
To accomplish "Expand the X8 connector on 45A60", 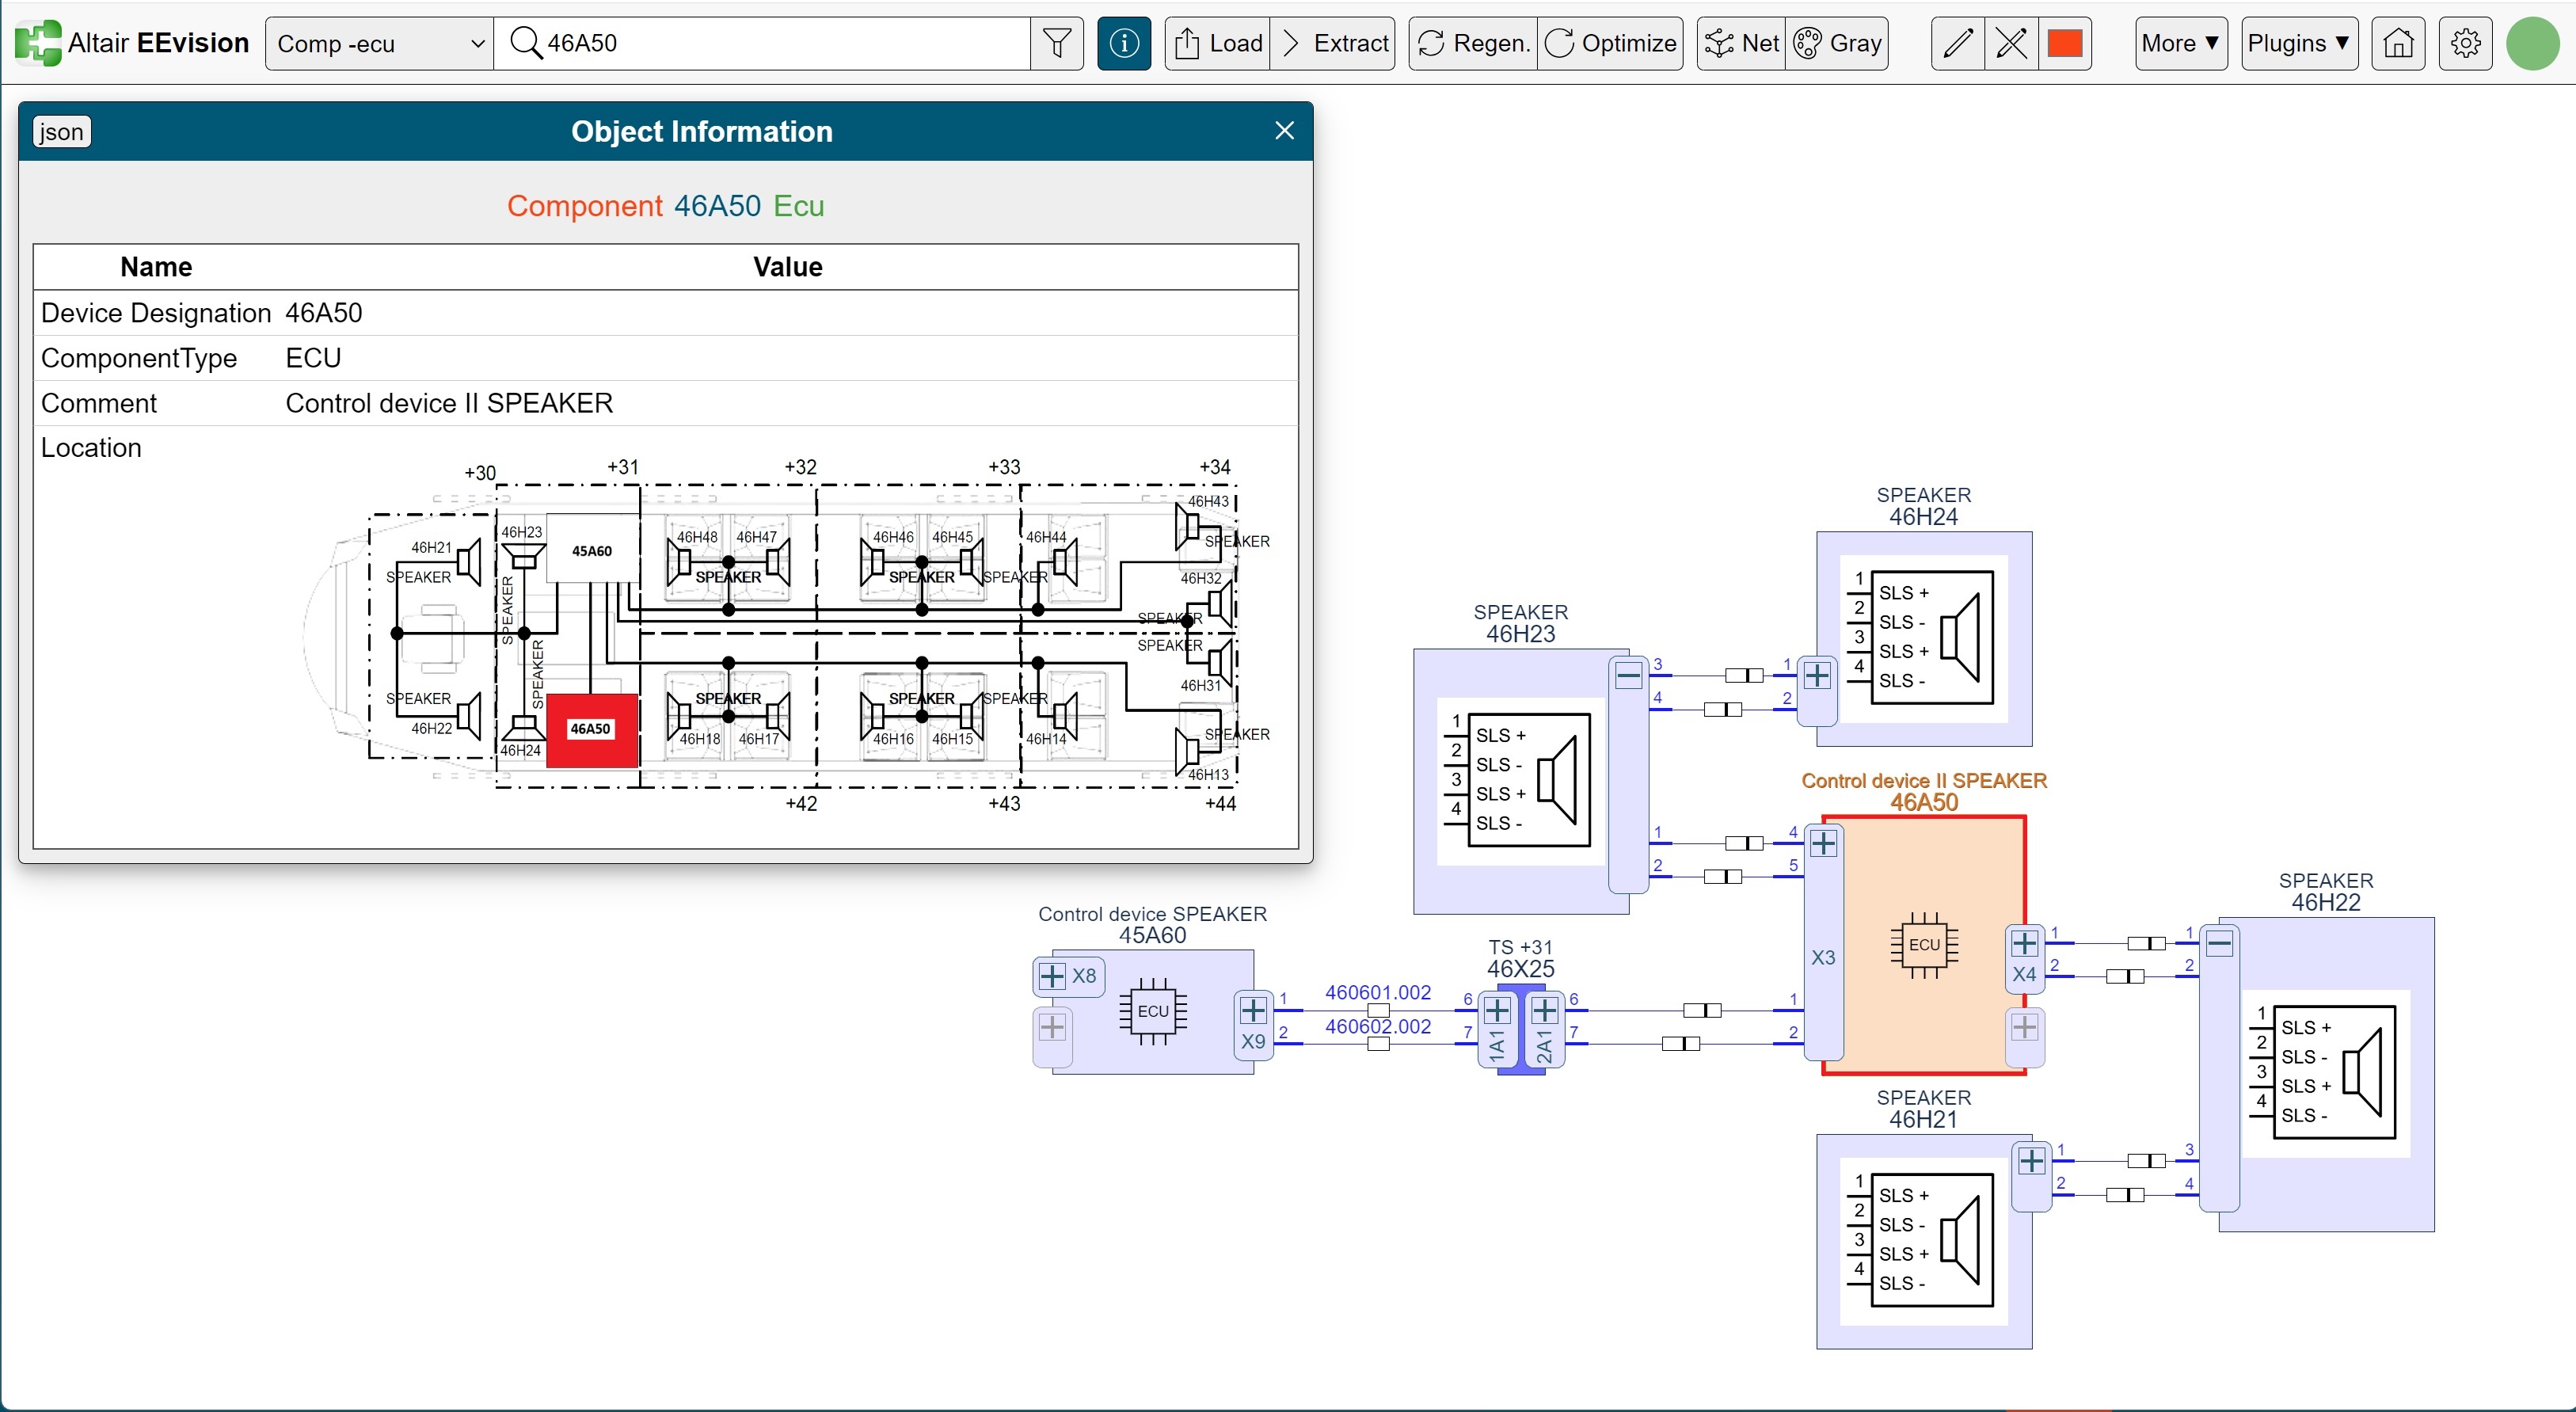I will point(1052,976).
